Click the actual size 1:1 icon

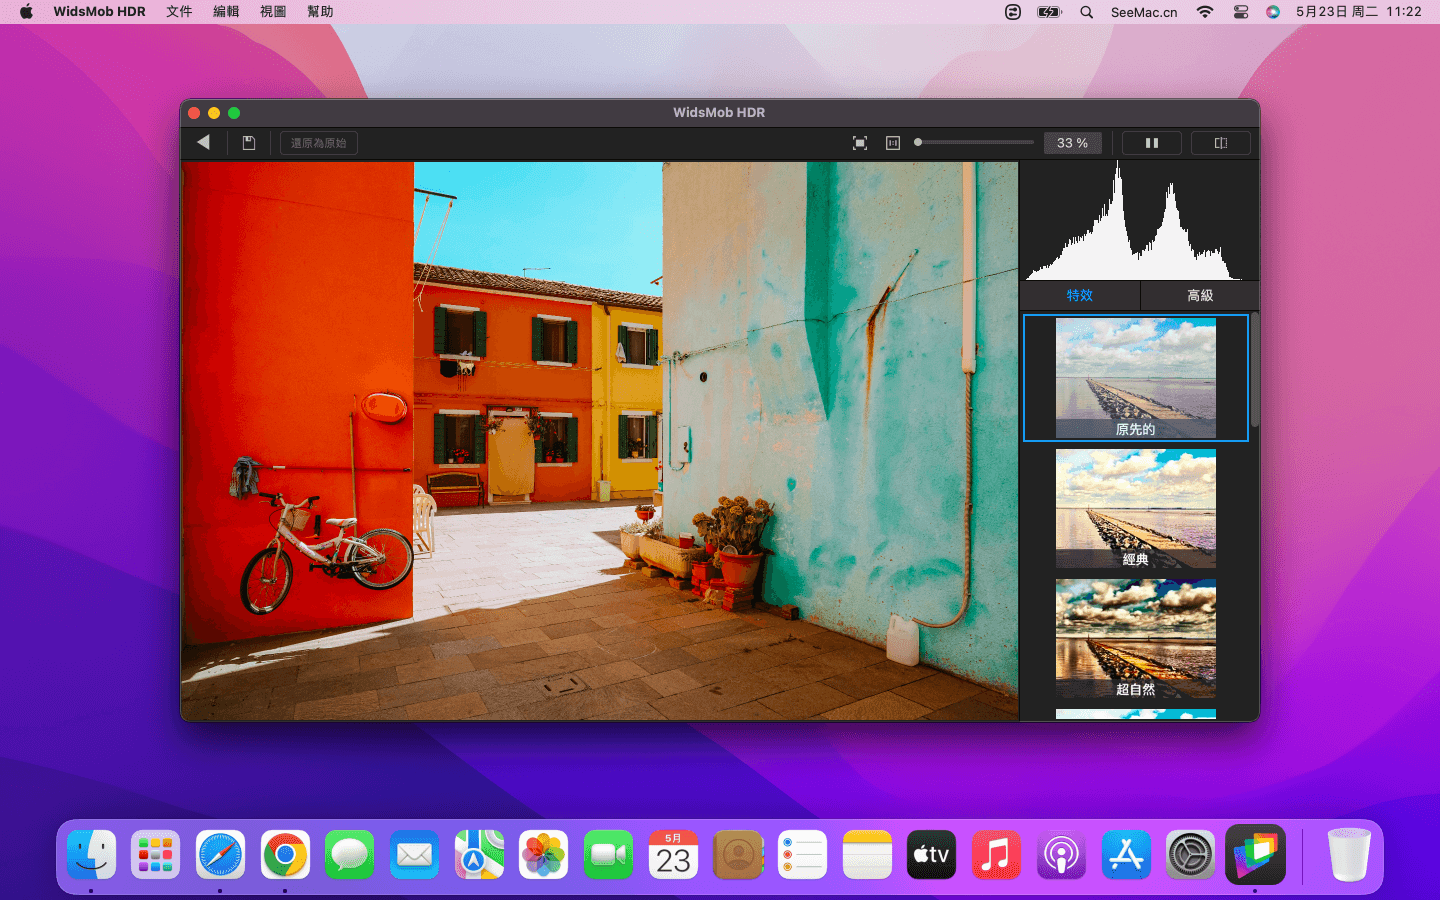click(893, 143)
